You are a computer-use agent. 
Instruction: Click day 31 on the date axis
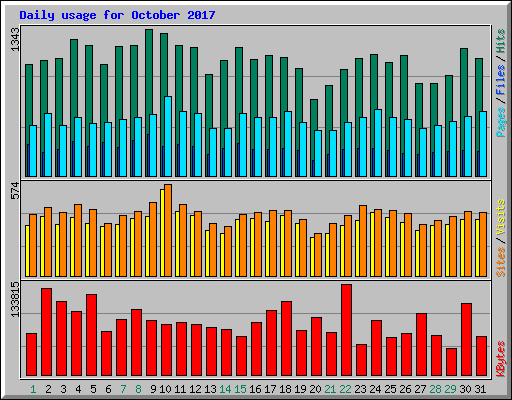coord(480,389)
